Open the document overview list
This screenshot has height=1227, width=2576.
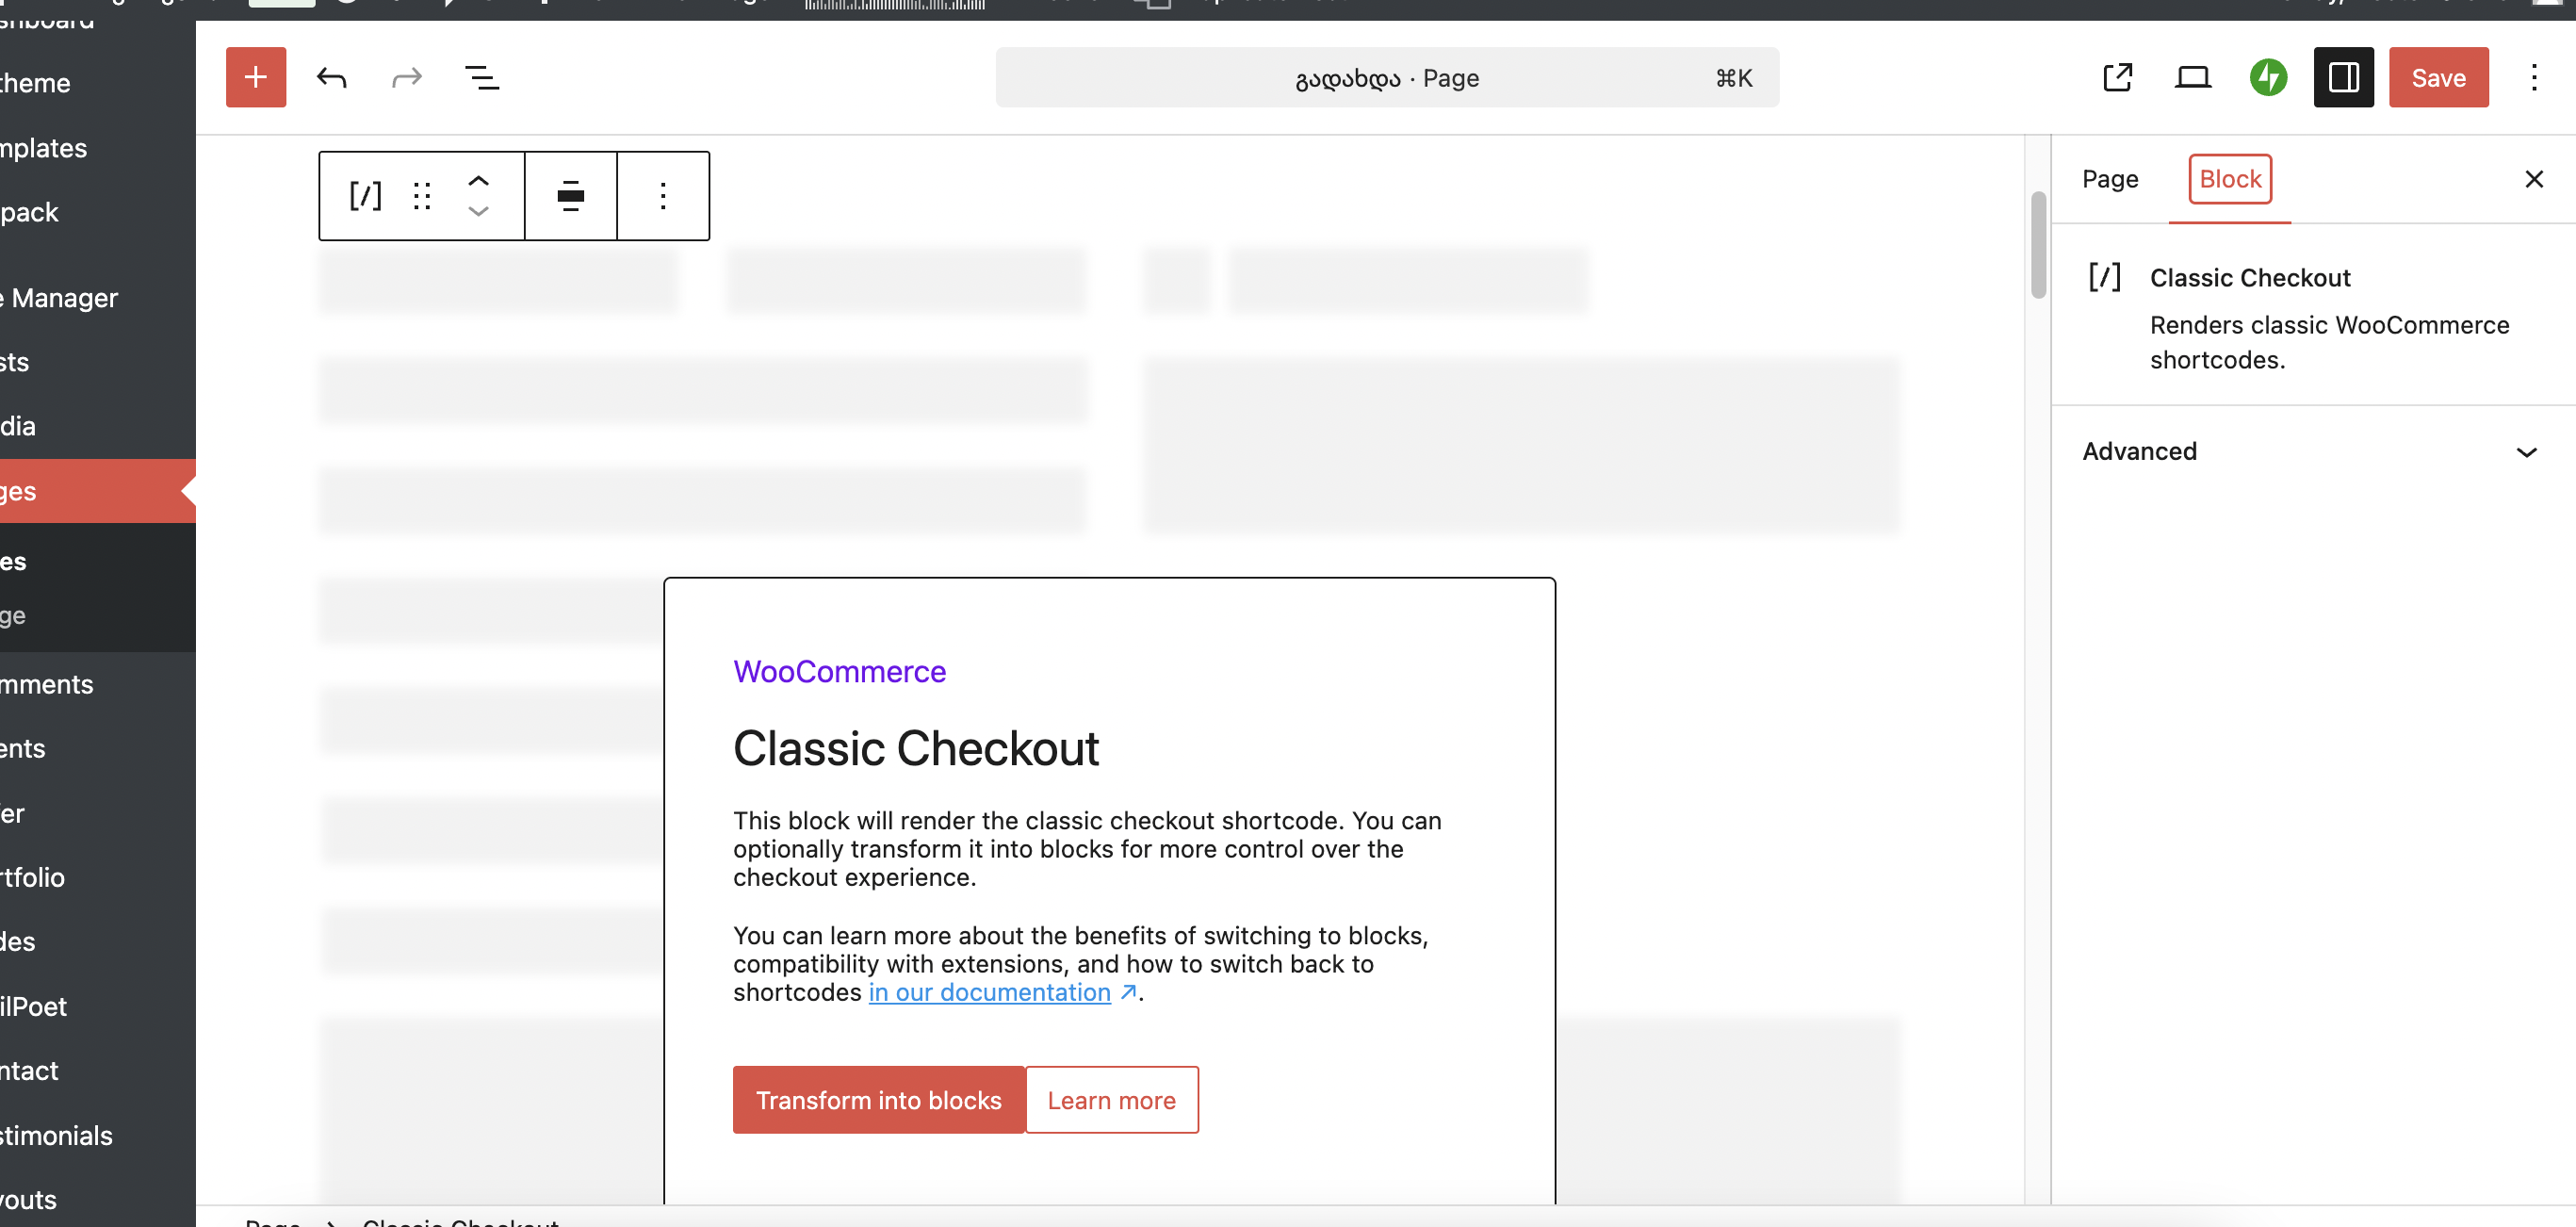tap(482, 77)
